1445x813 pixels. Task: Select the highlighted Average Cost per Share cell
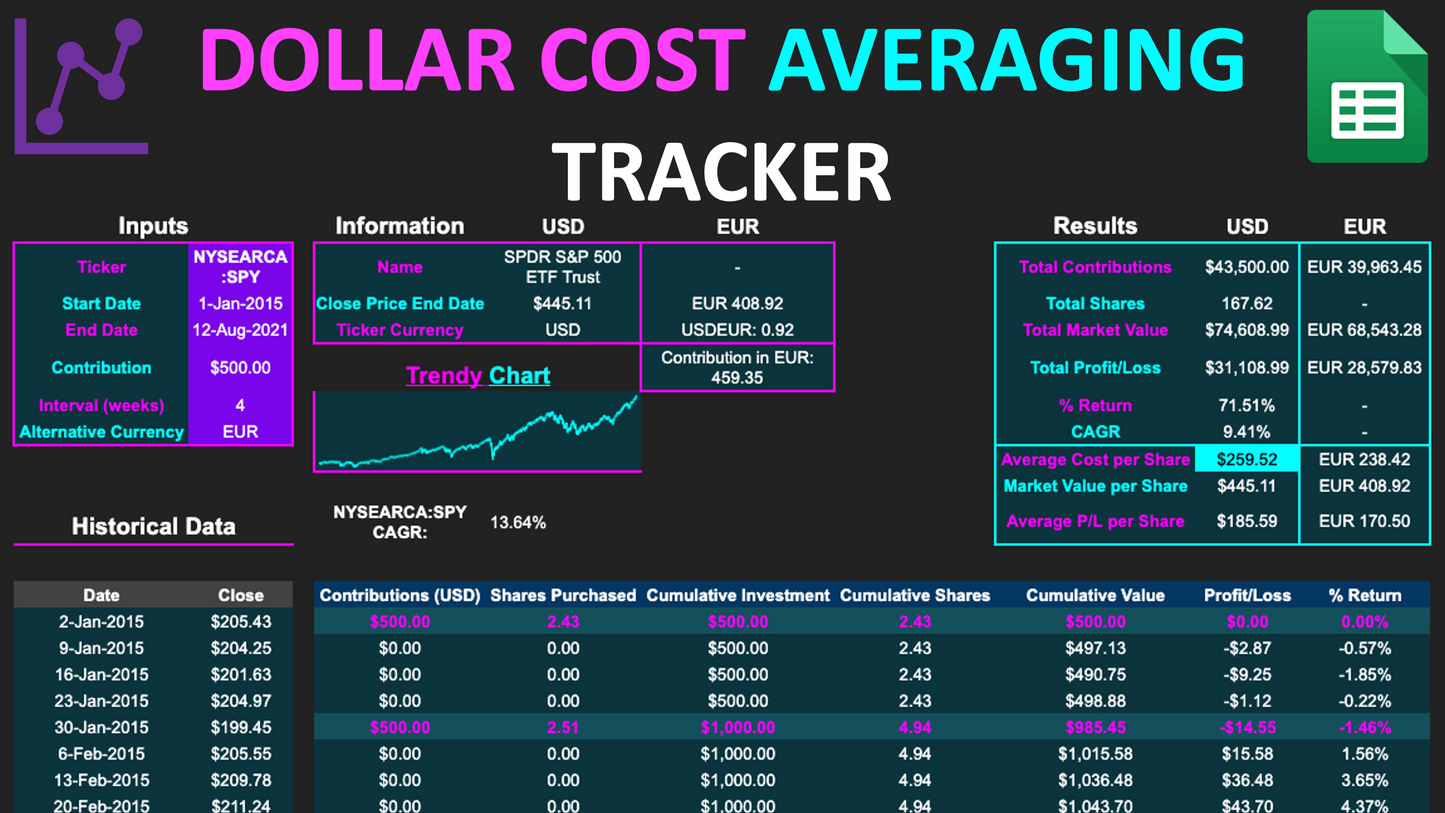(x=1248, y=459)
